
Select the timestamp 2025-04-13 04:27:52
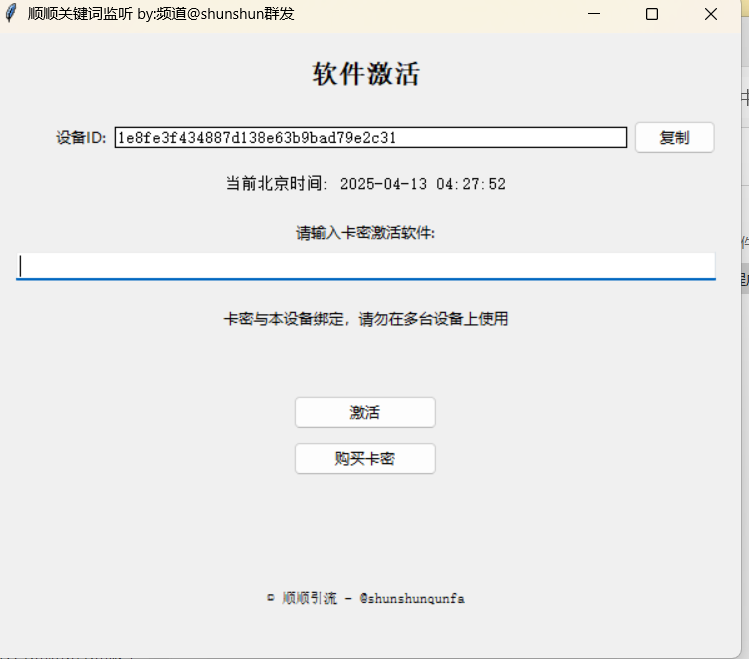pyautogui.click(x=422, y=184)
